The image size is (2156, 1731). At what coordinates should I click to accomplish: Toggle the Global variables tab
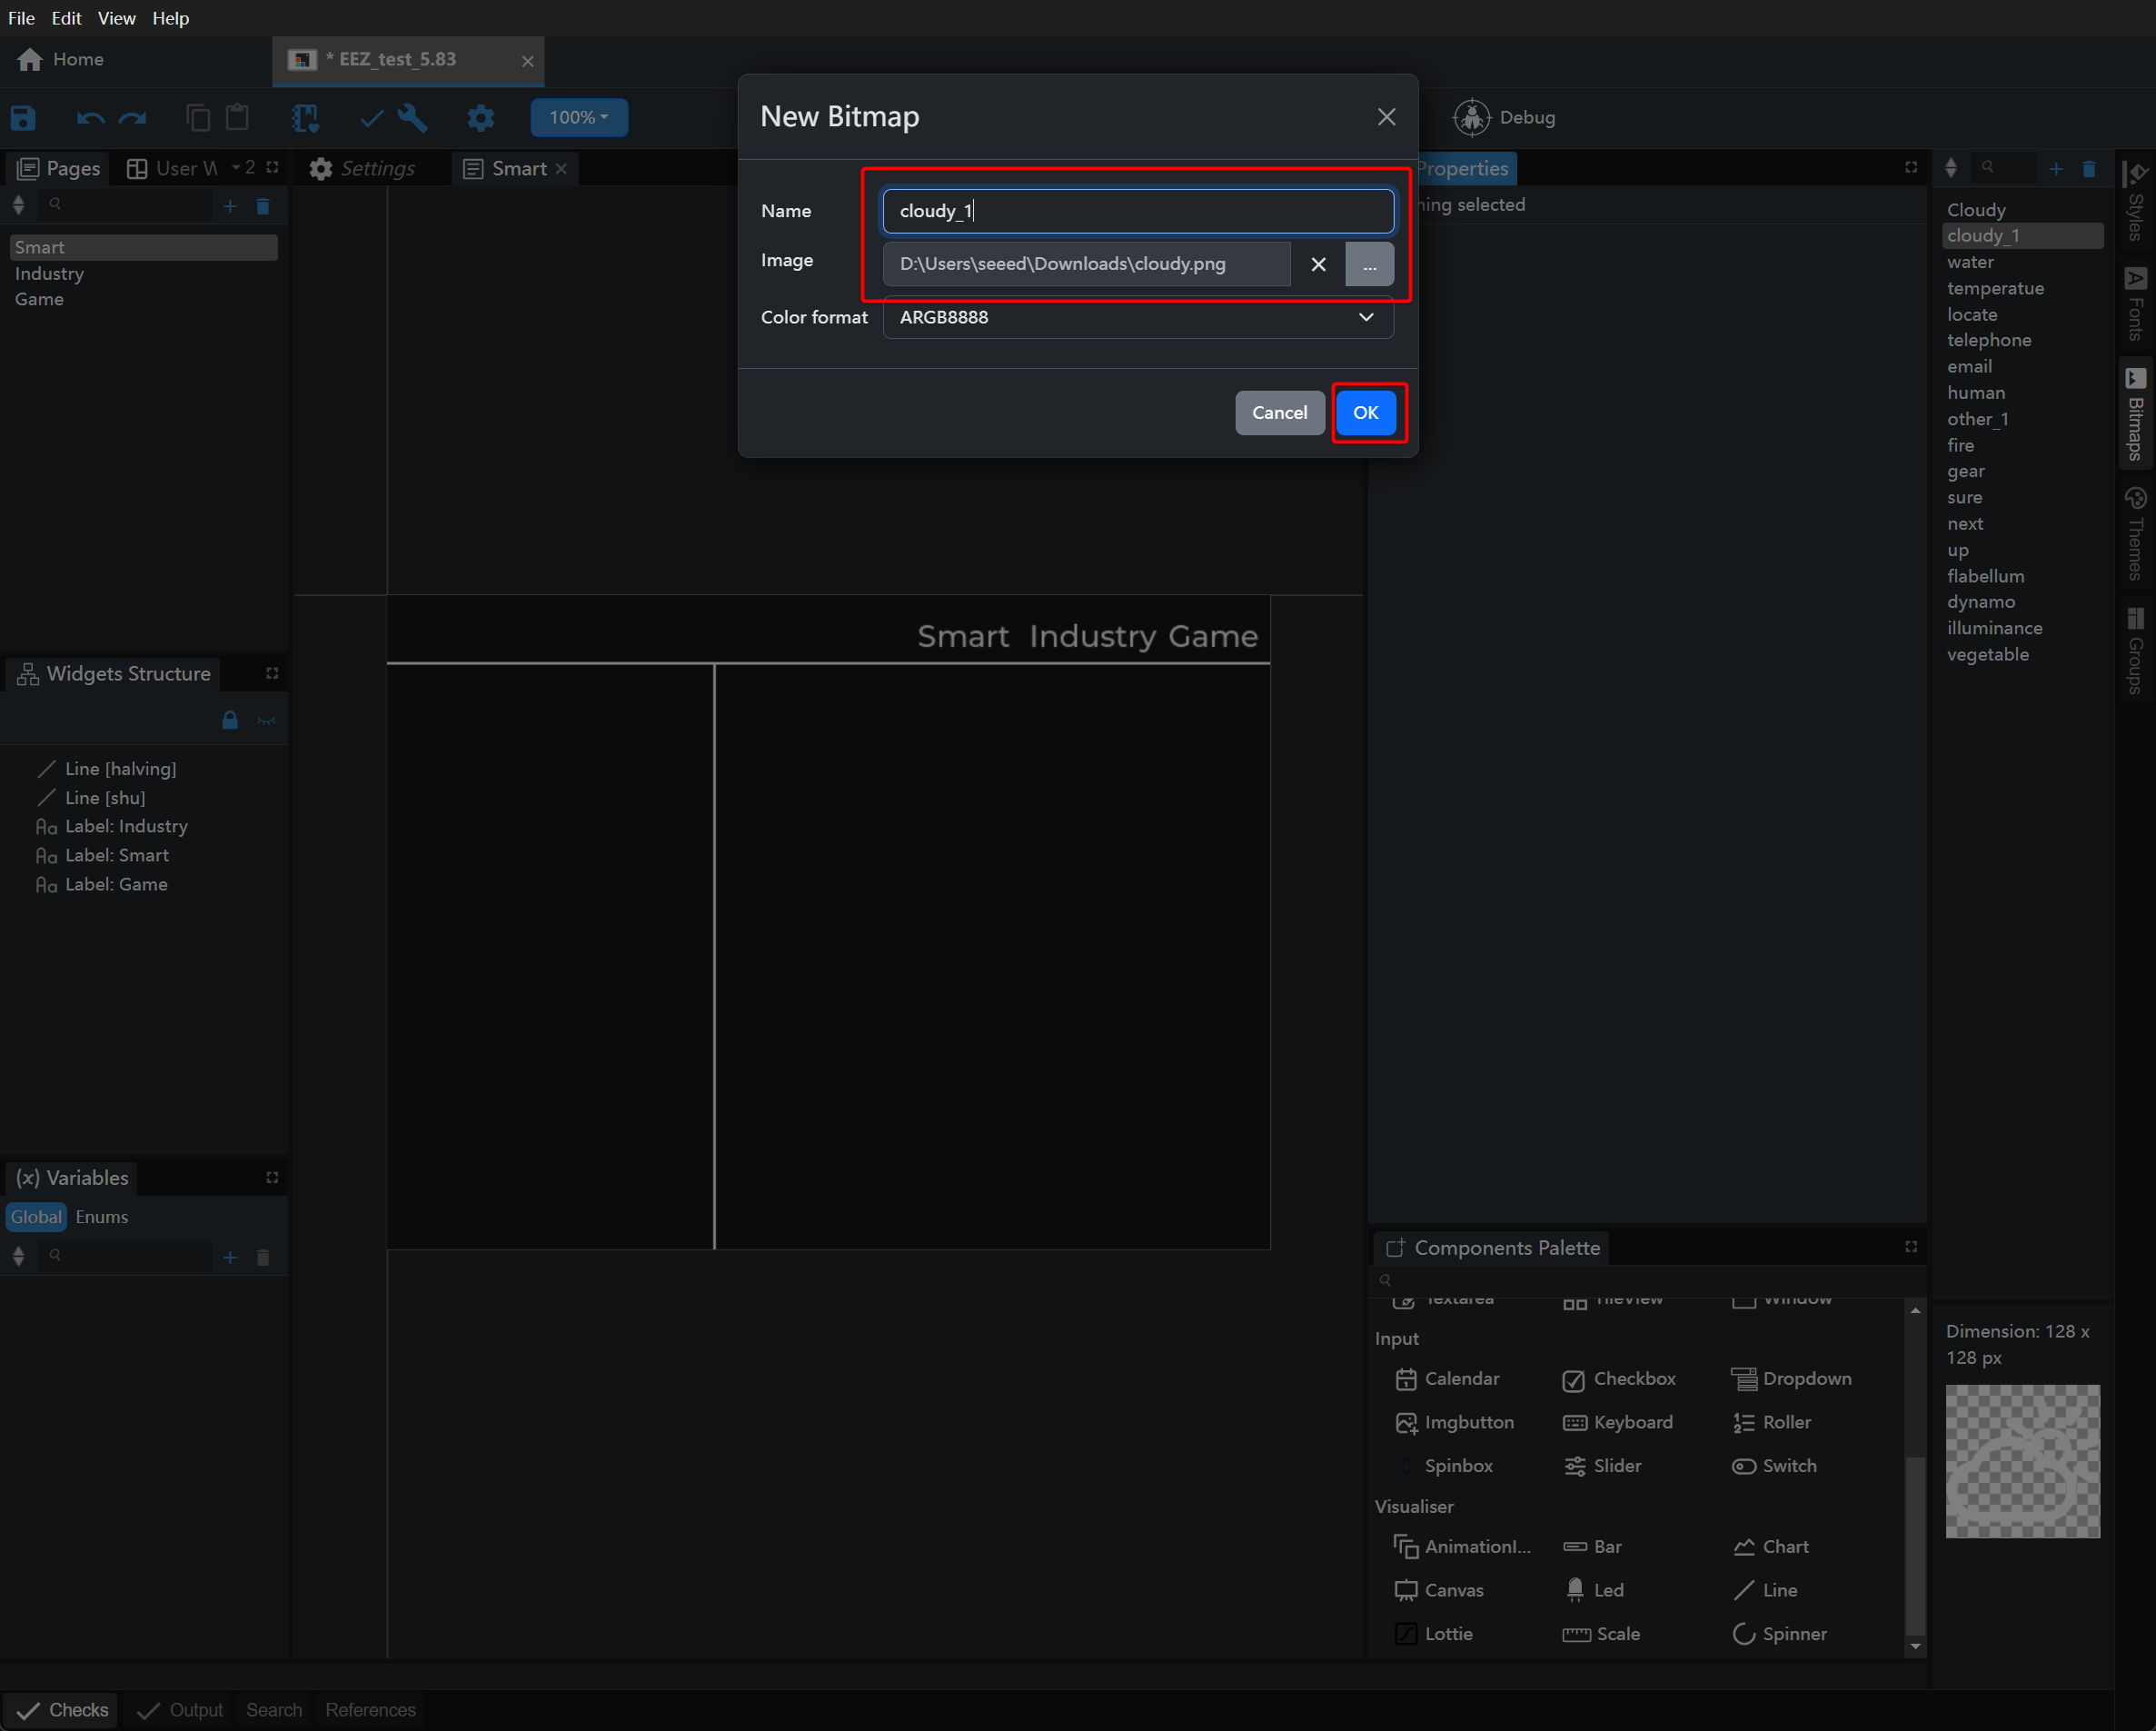point(36,1217)
